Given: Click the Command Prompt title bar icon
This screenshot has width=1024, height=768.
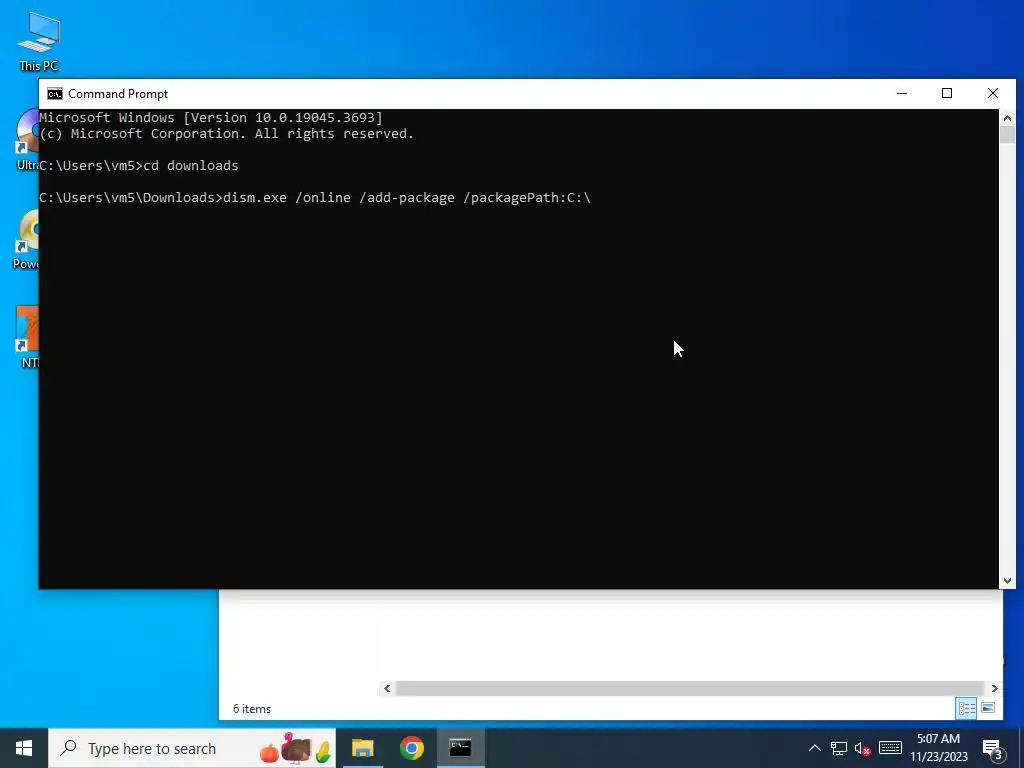Looking at the screenshot, I should click(55, 94).
